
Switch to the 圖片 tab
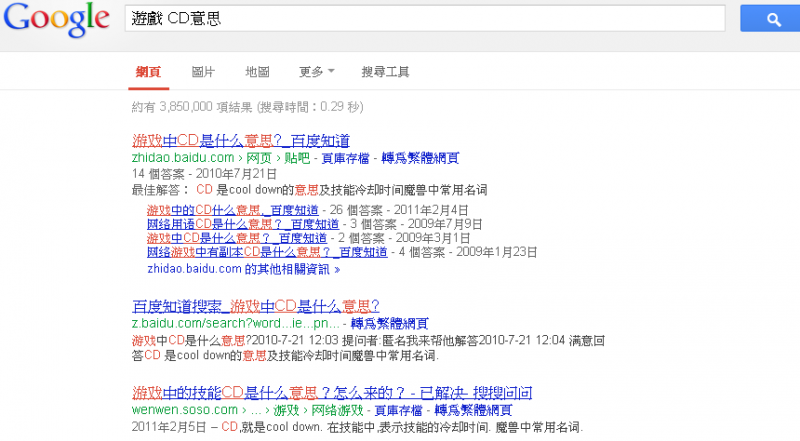click(203, 72)
